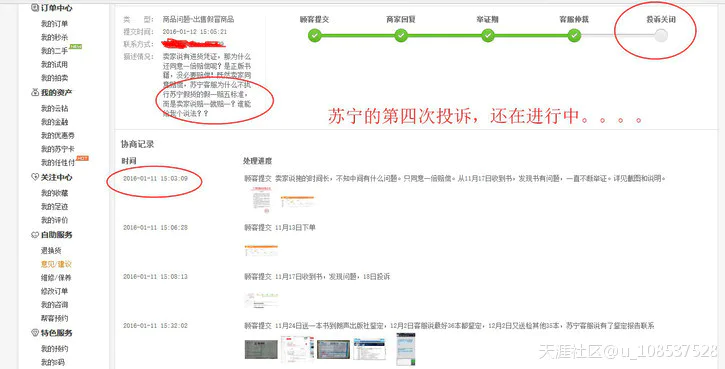Open 我的拍卖 link
725x369 pixels.
55,78
